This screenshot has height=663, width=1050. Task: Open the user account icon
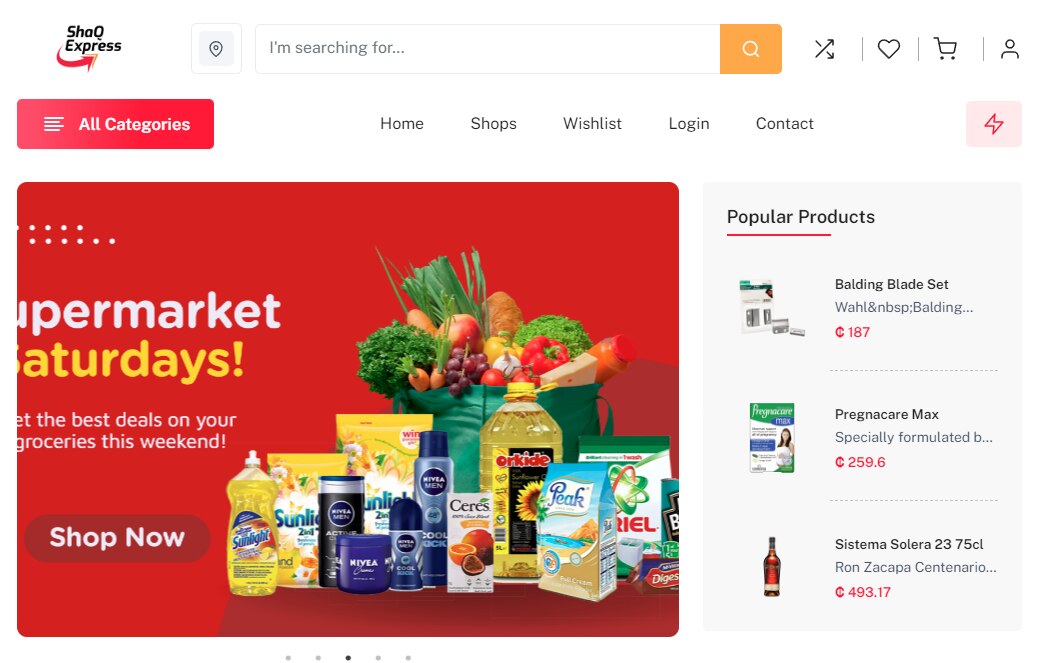(x=1010, y=49)
